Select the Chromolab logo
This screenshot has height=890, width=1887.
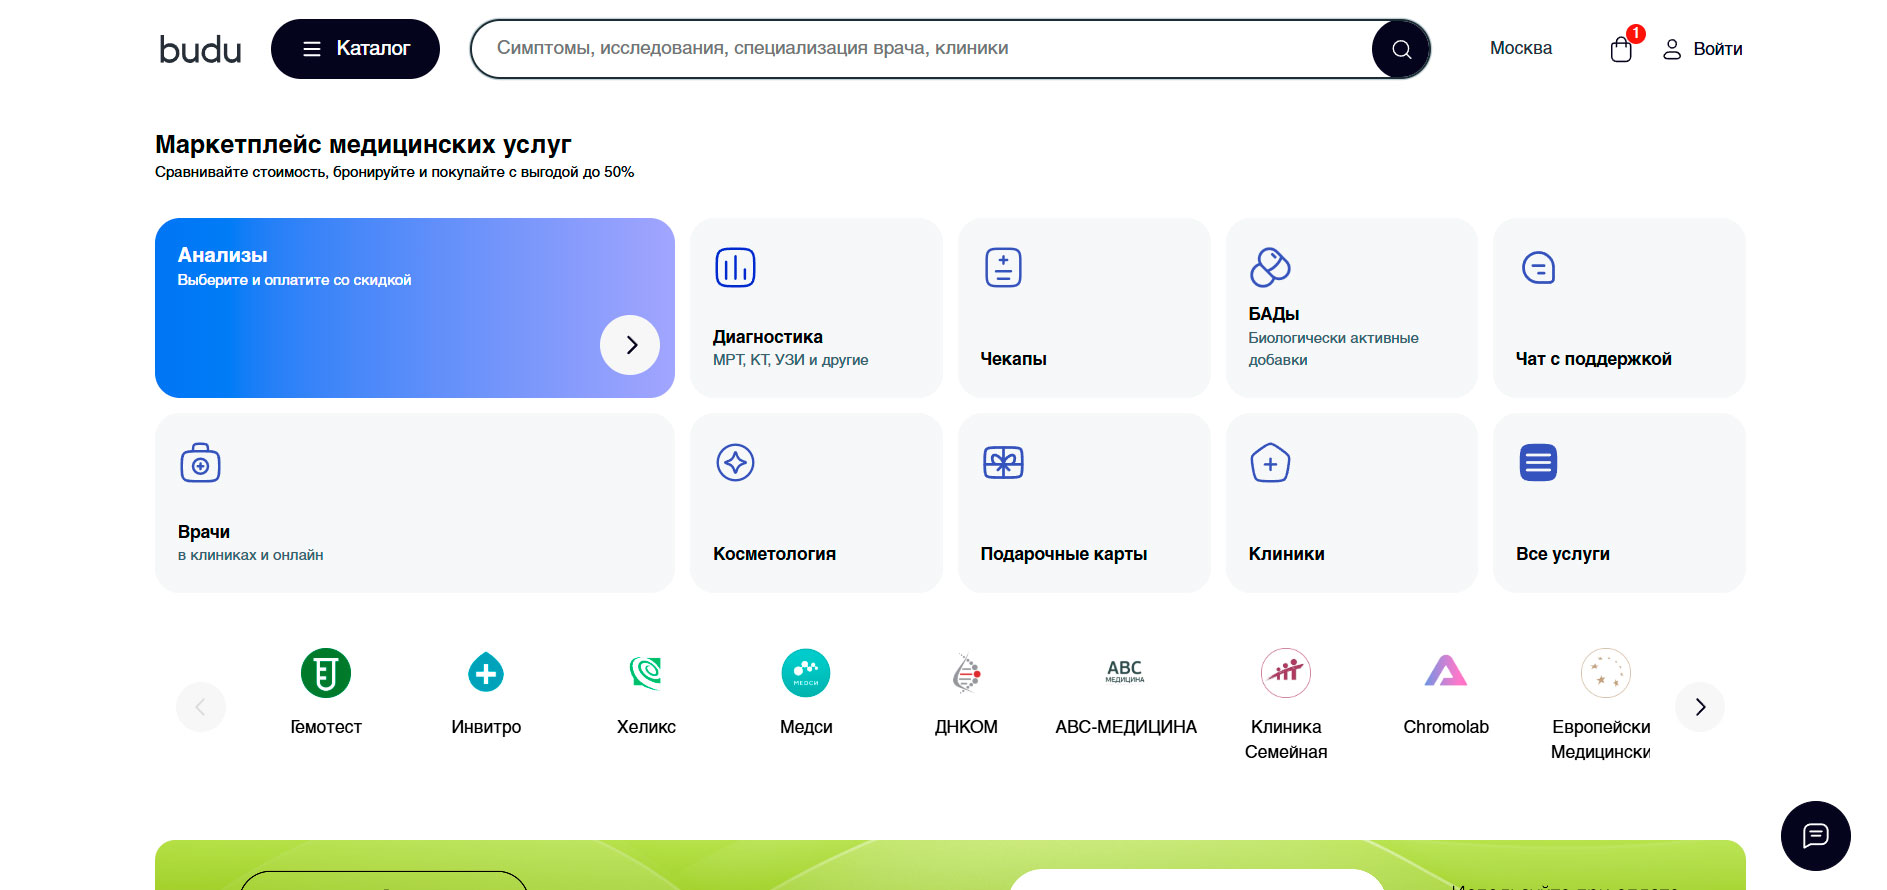[1446, 671]
